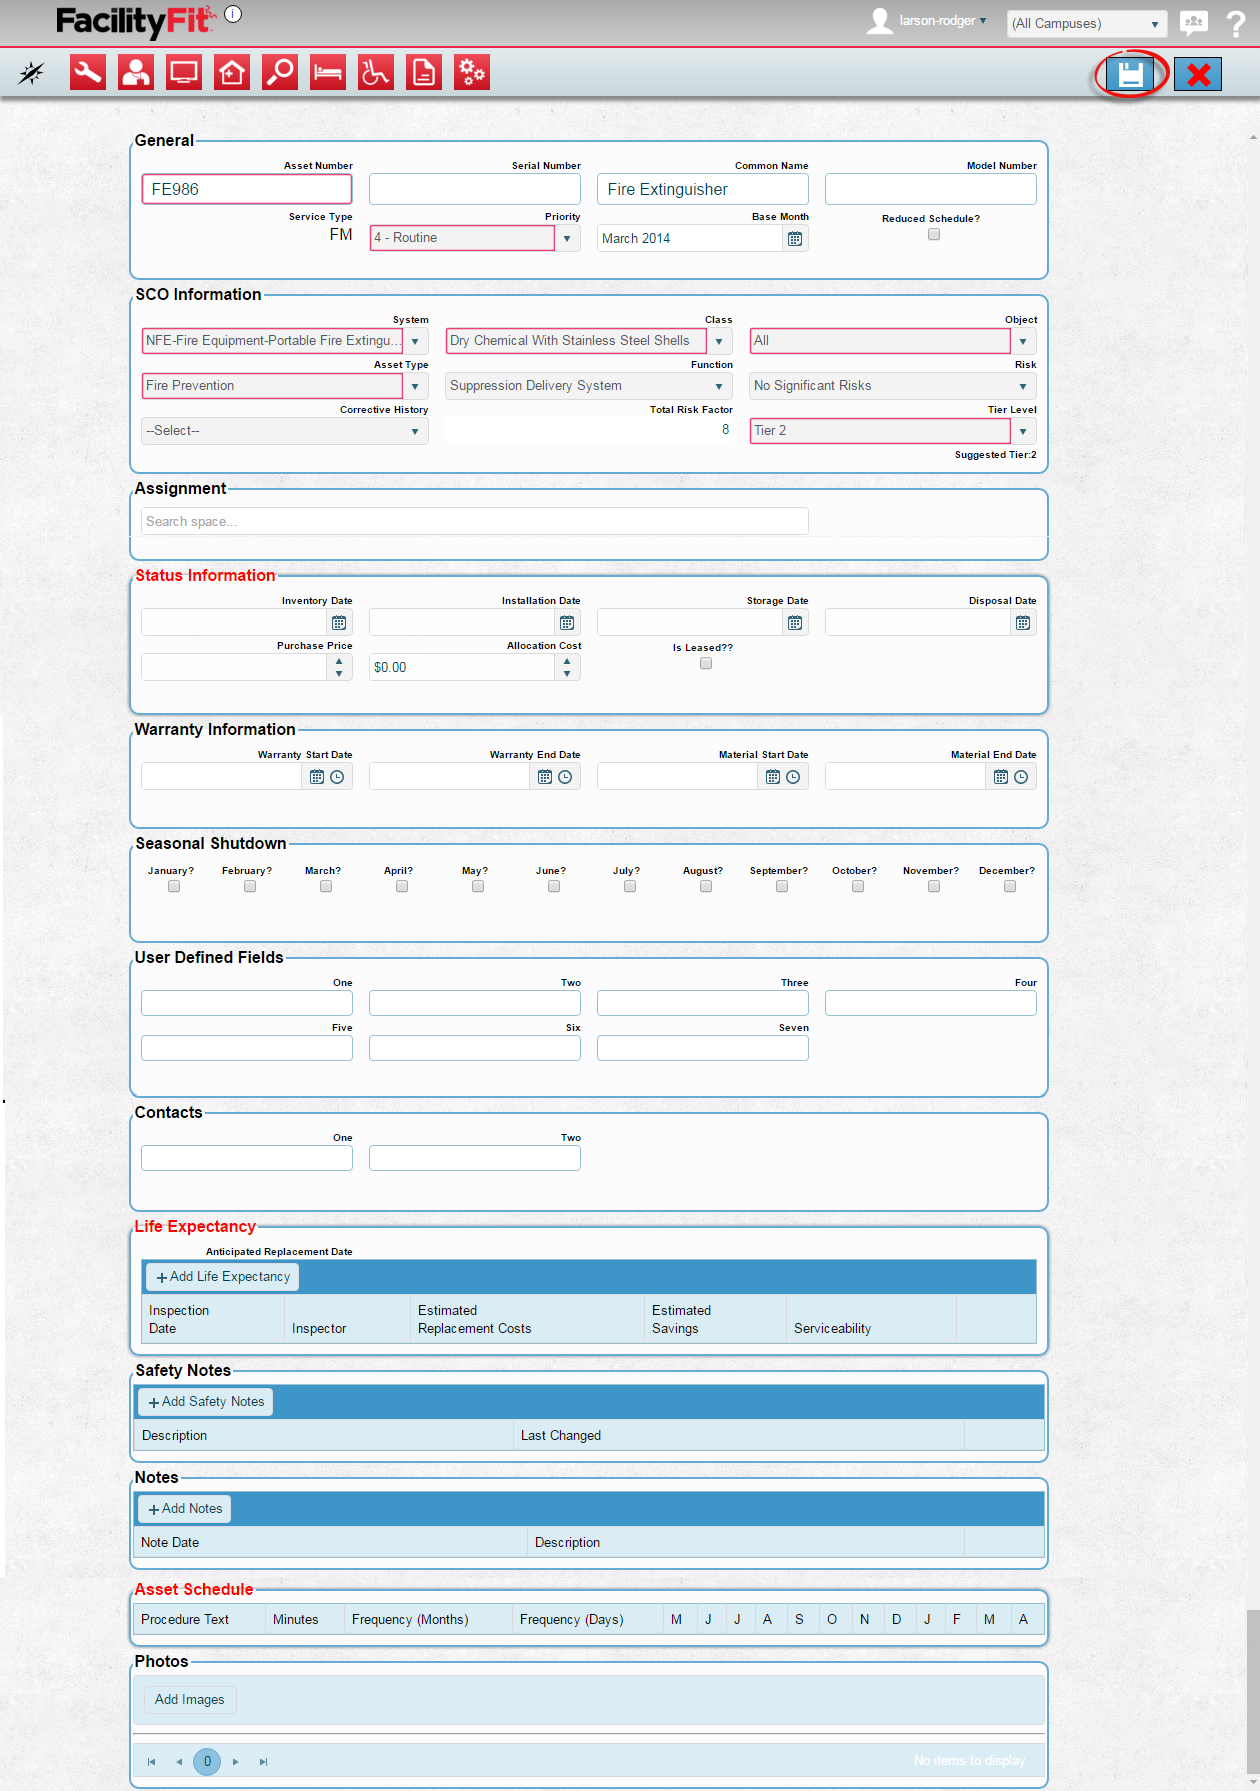The width and height of the screenshot is (1260, 1791).
Task: Click Add Life Expectancy button
Action: pos(223,1277)
